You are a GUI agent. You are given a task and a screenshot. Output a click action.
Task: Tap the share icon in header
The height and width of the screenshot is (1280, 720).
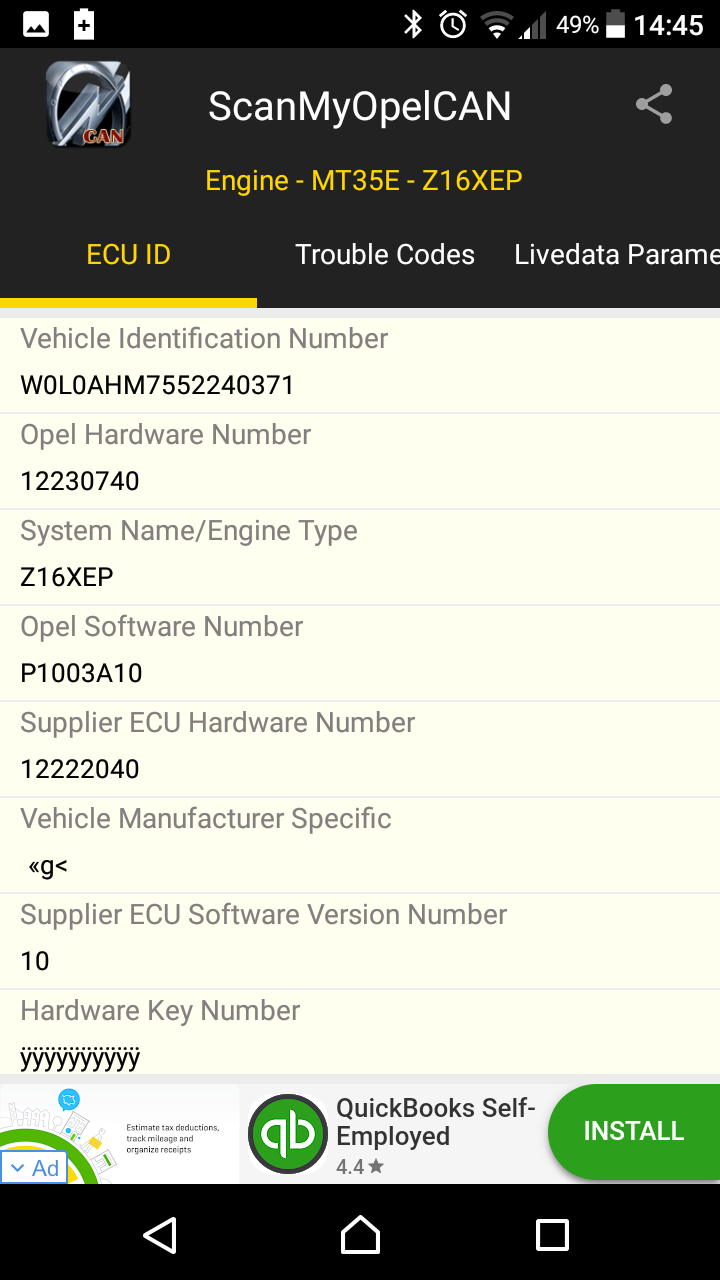click(654, 105)
